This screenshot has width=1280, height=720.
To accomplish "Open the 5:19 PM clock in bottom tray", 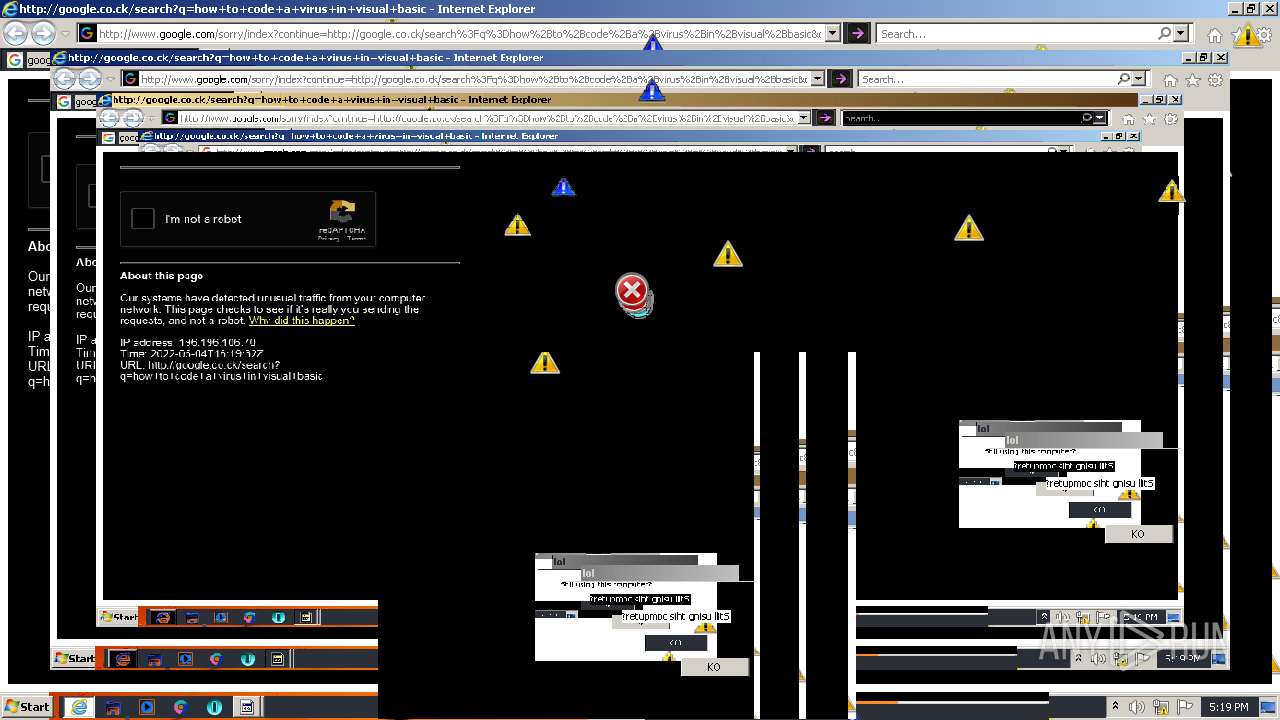I will 1228,707.
